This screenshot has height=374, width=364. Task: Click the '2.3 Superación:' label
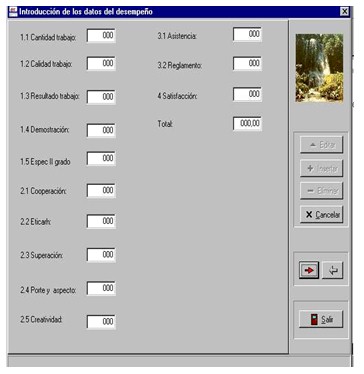pyautogui.click(x=41, y=255)
